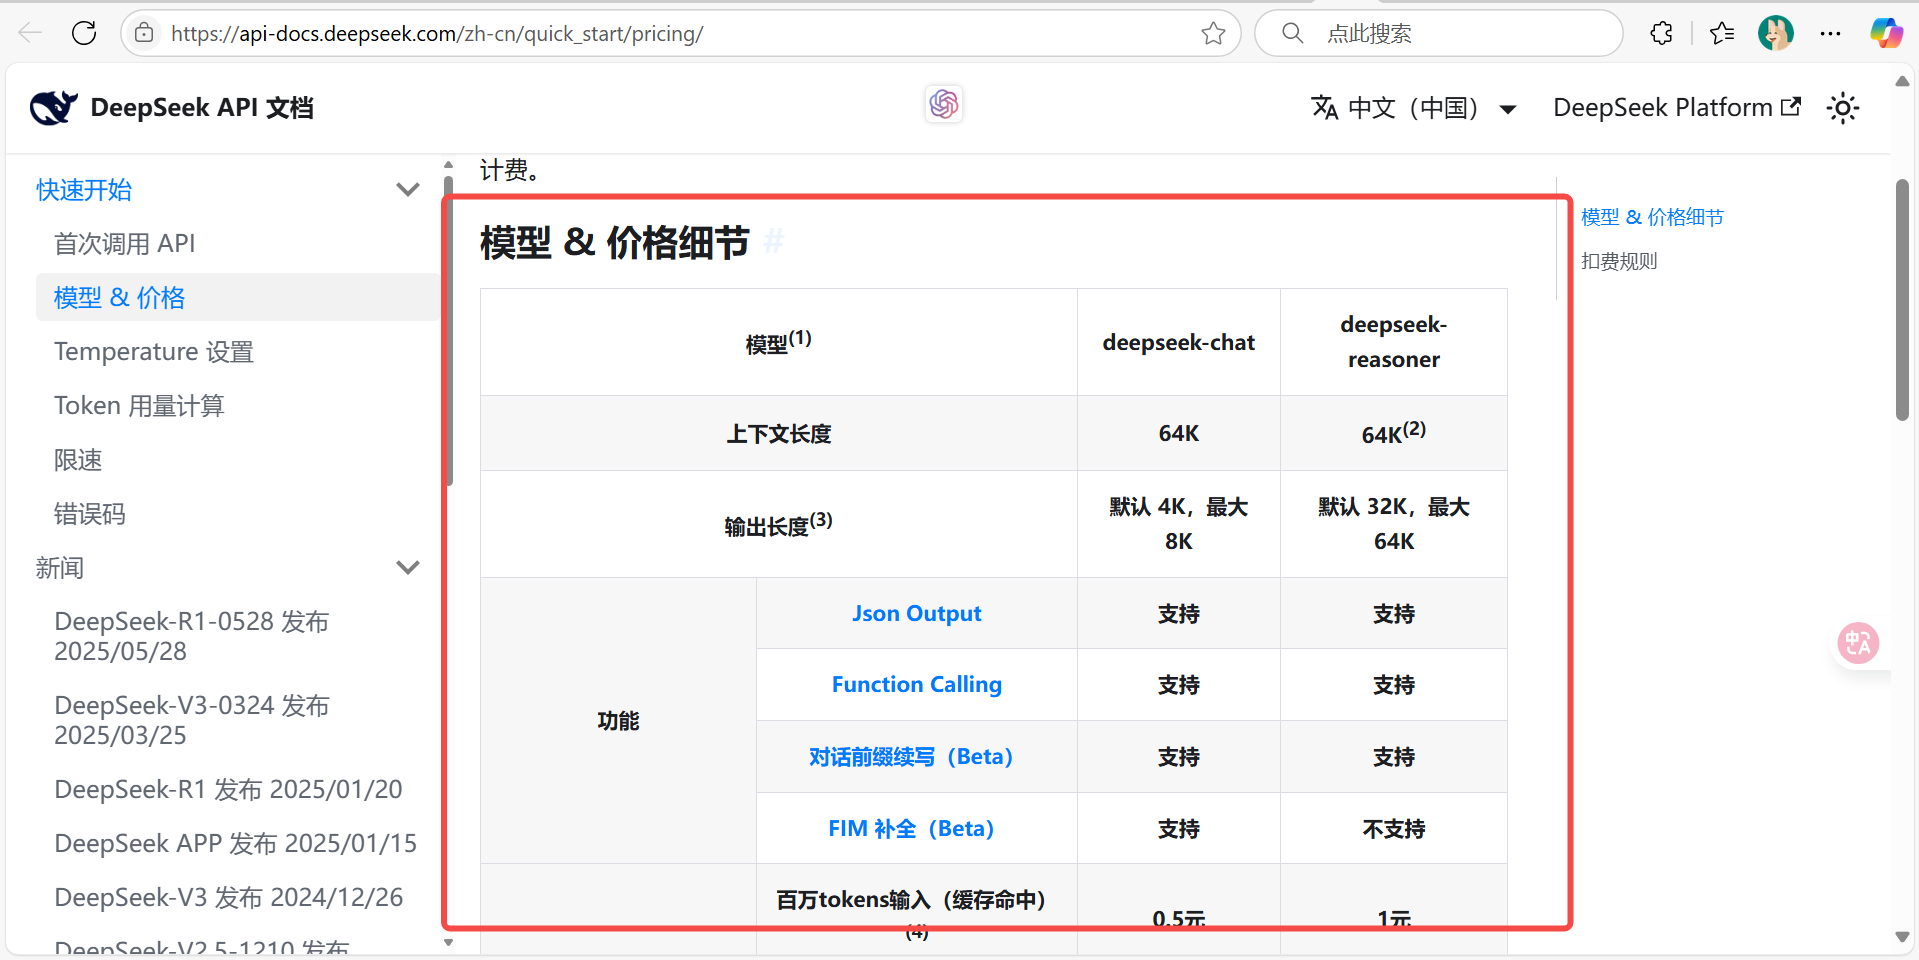Reload the page with the refresh icon

[84, 33]
